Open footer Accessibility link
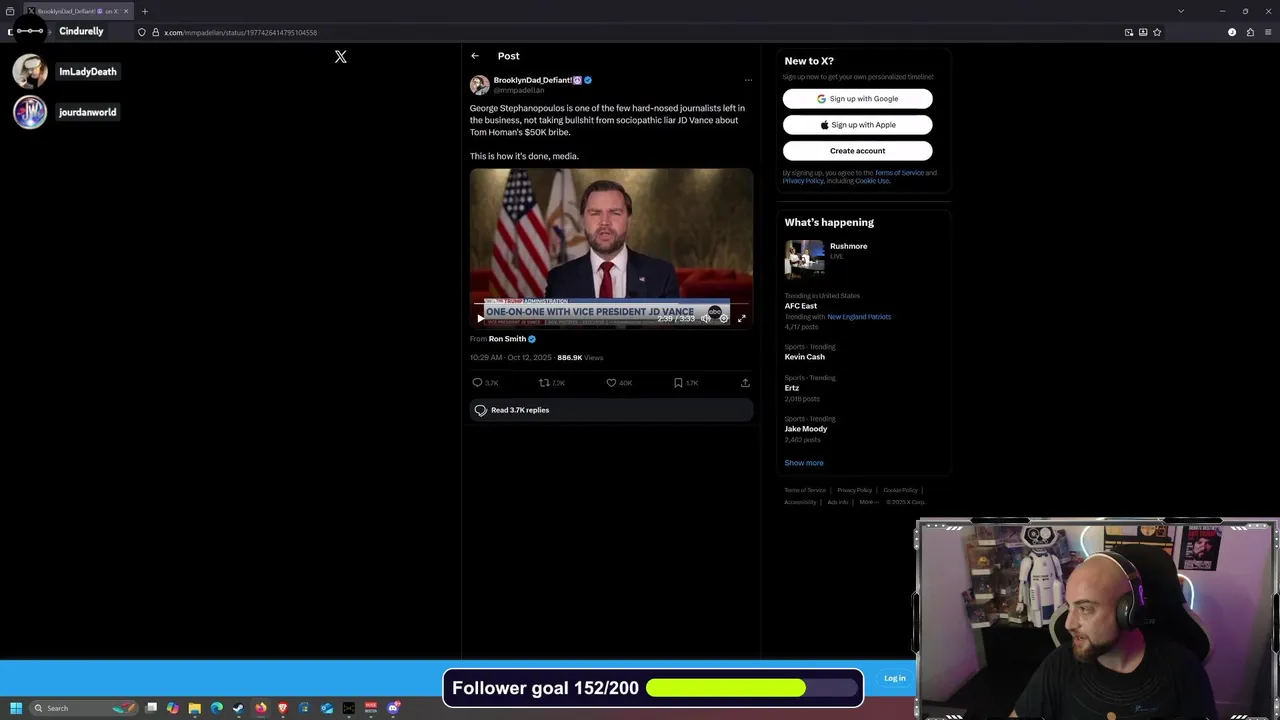 click(x=800, y=502)
